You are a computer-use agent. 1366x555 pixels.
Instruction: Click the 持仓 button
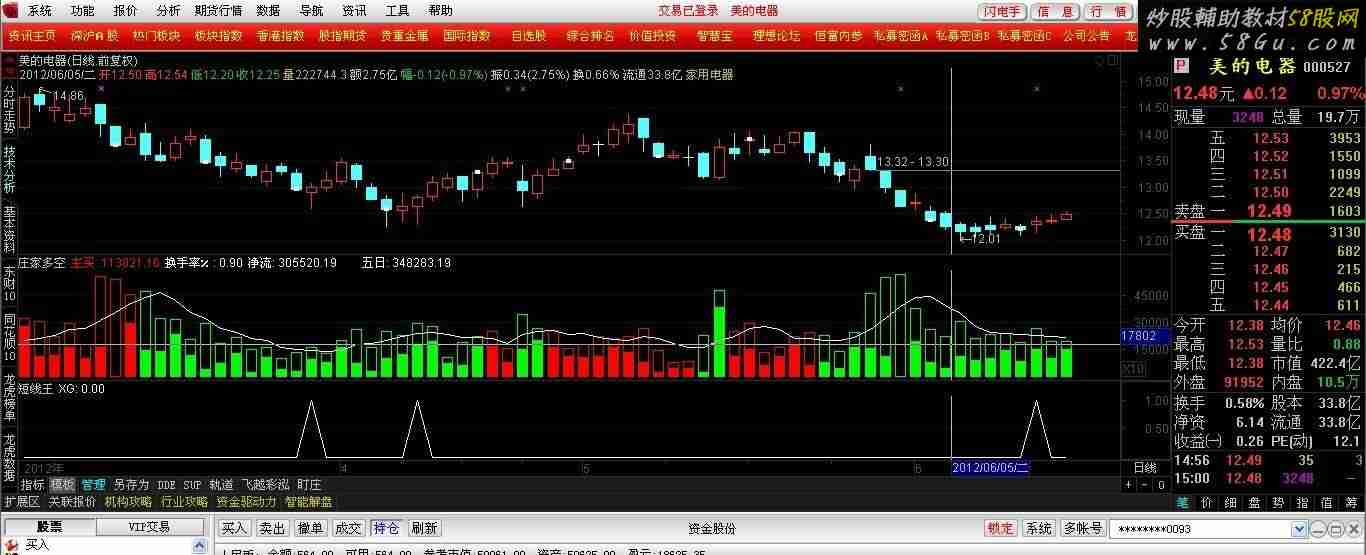386,528
